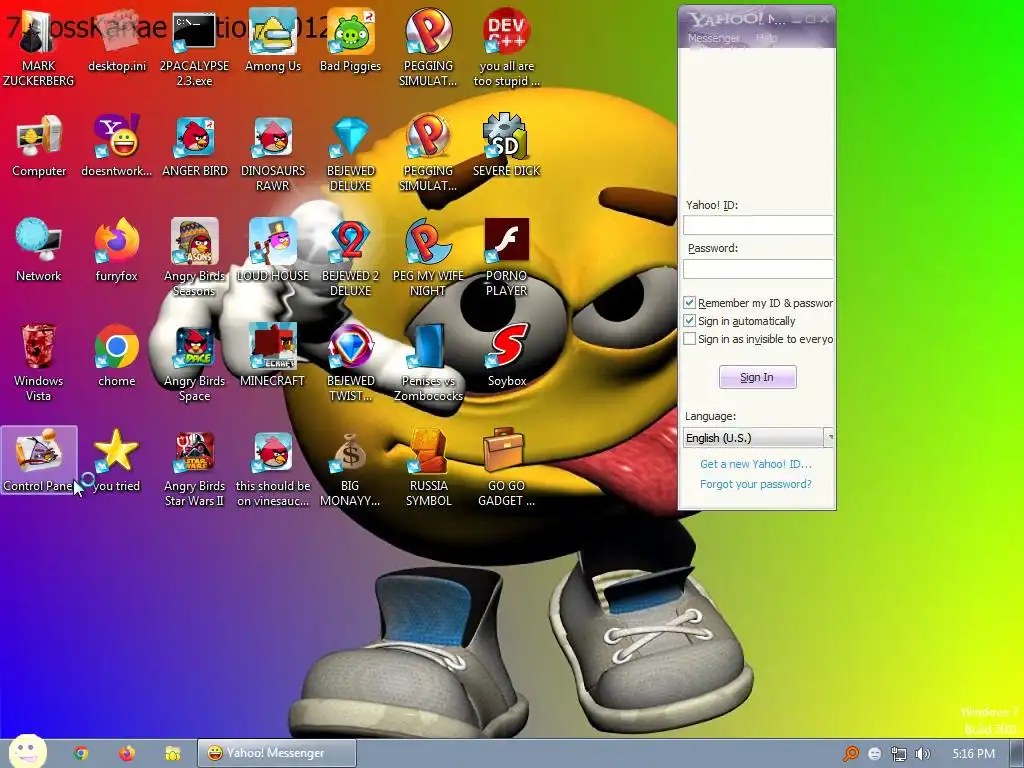Open the MINECRAFT shortcut
Screen dimensions: 1024x768
[272, 357]
